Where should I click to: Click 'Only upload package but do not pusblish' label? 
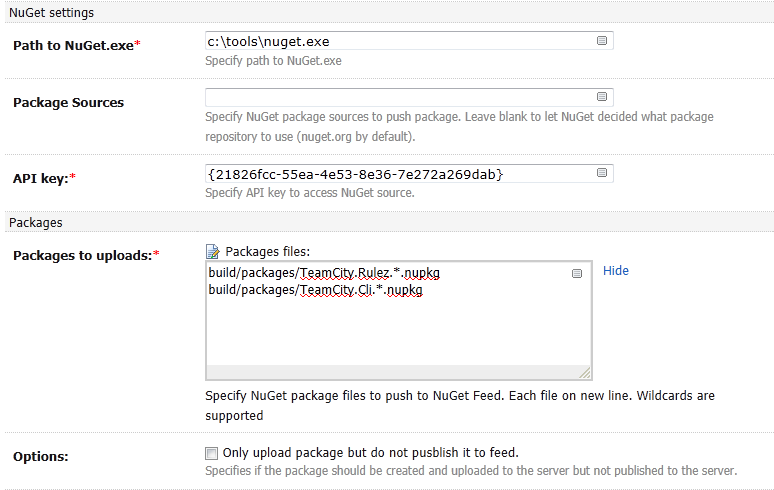[x=370, y=452]
